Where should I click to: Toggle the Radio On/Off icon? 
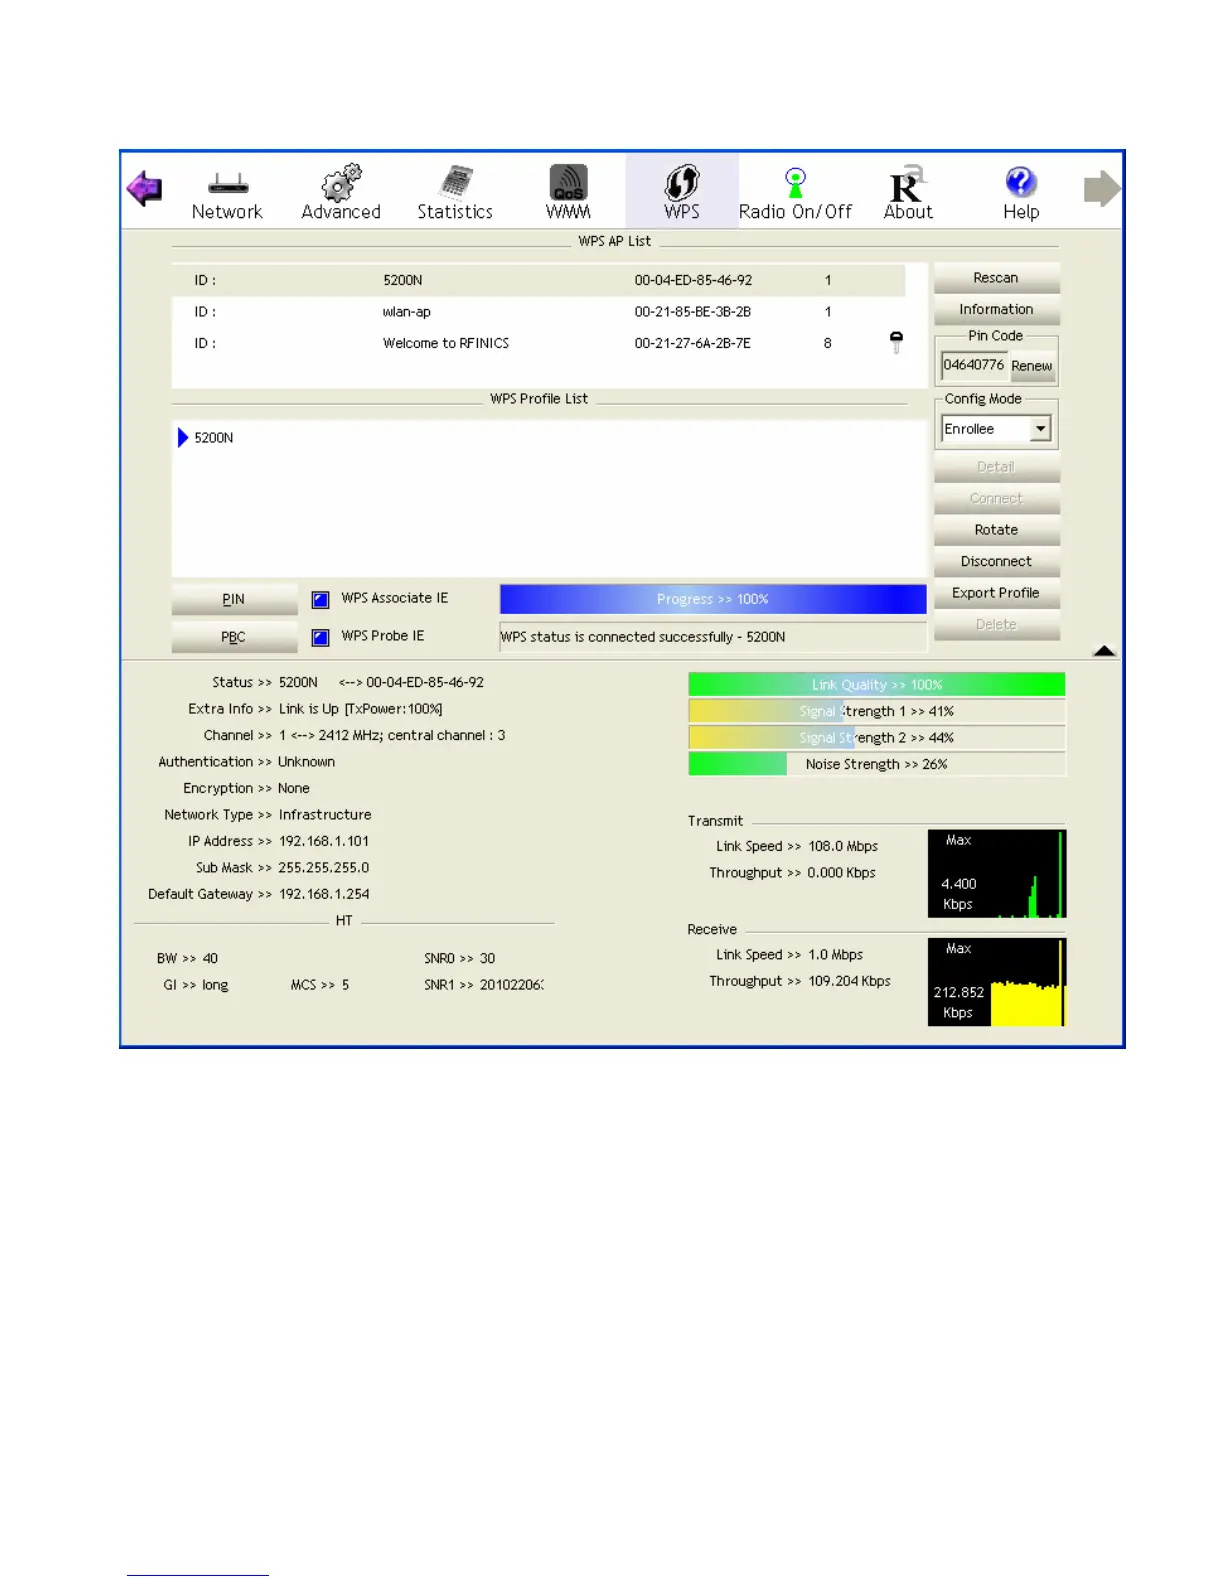[x=795, y=183]
